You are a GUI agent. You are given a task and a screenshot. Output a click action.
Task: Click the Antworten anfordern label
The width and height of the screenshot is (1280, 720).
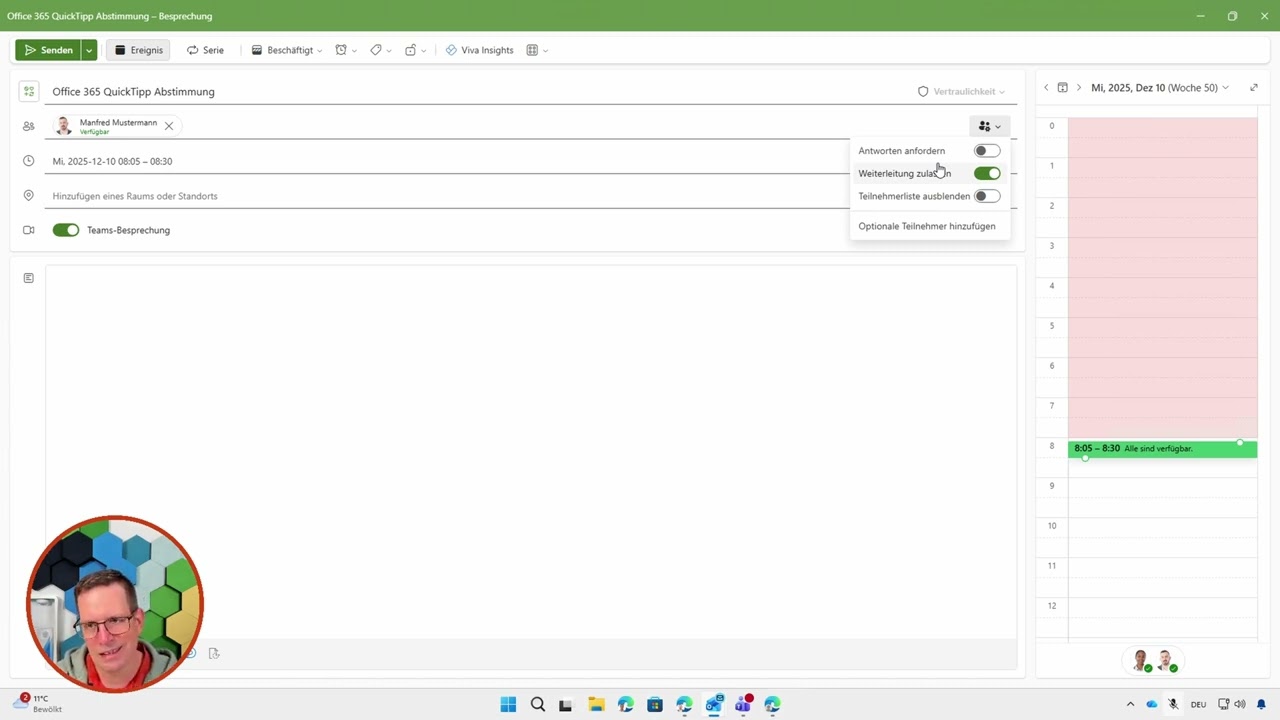pyautogui.click(x=901, y=151)
